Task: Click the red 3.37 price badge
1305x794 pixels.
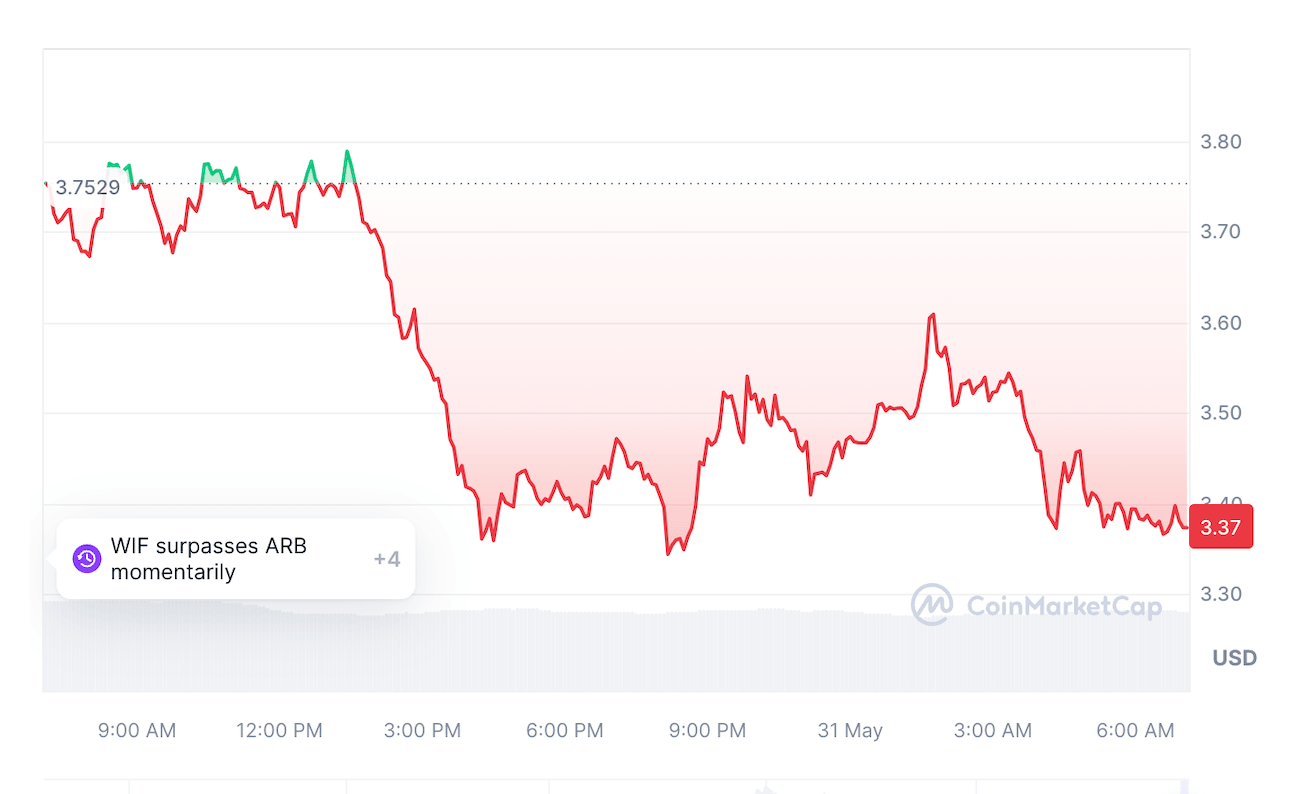Action: (1221, 526)
